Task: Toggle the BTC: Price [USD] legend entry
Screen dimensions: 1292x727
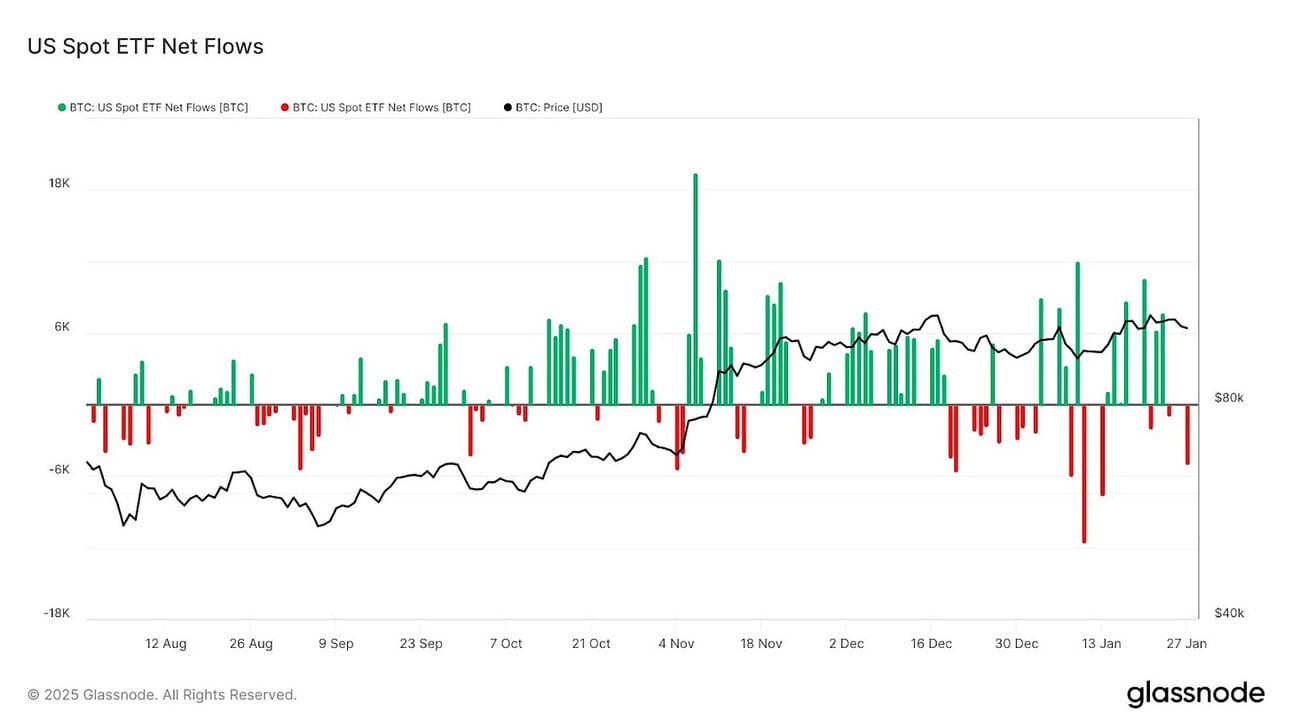Action: click(553, 107)
